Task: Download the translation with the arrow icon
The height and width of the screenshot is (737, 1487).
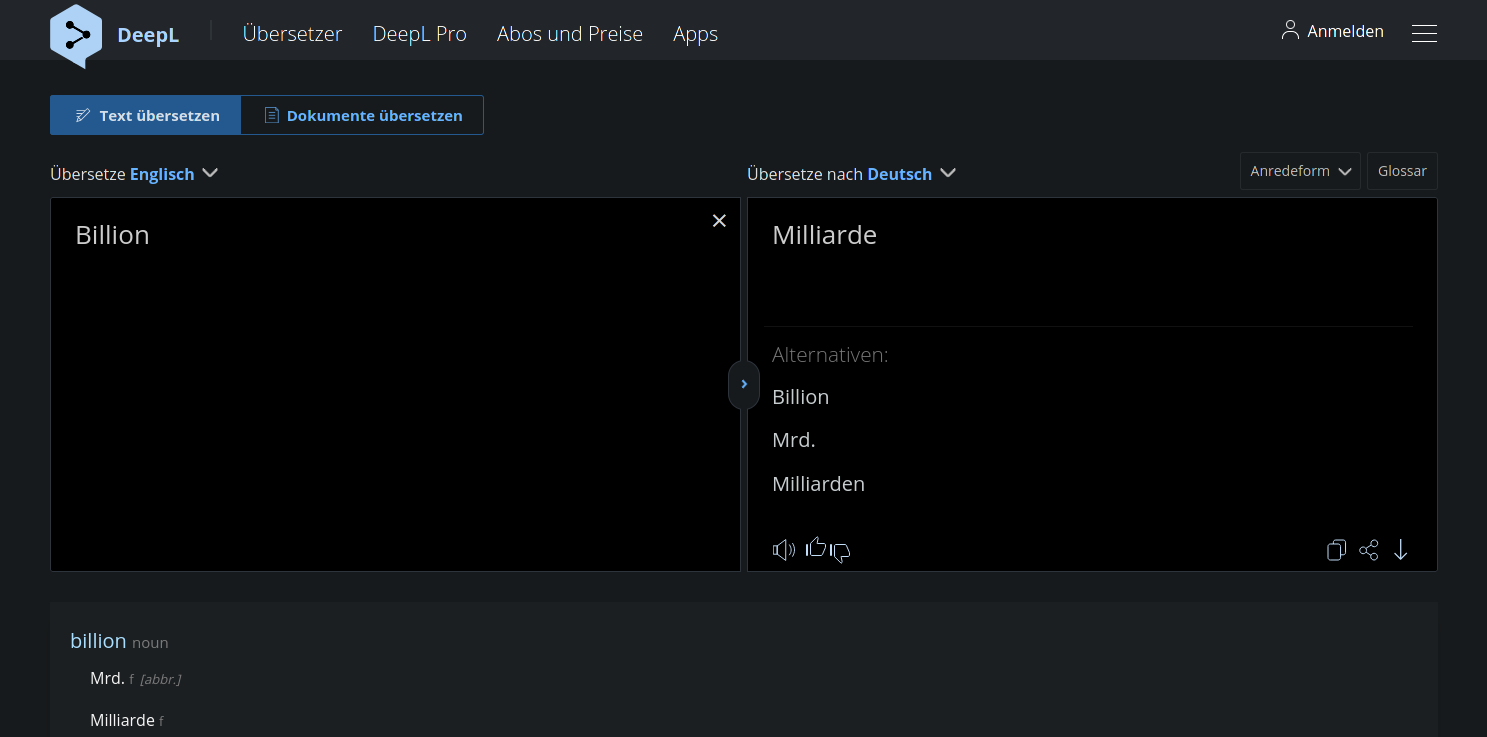Action: [1401, 550]
